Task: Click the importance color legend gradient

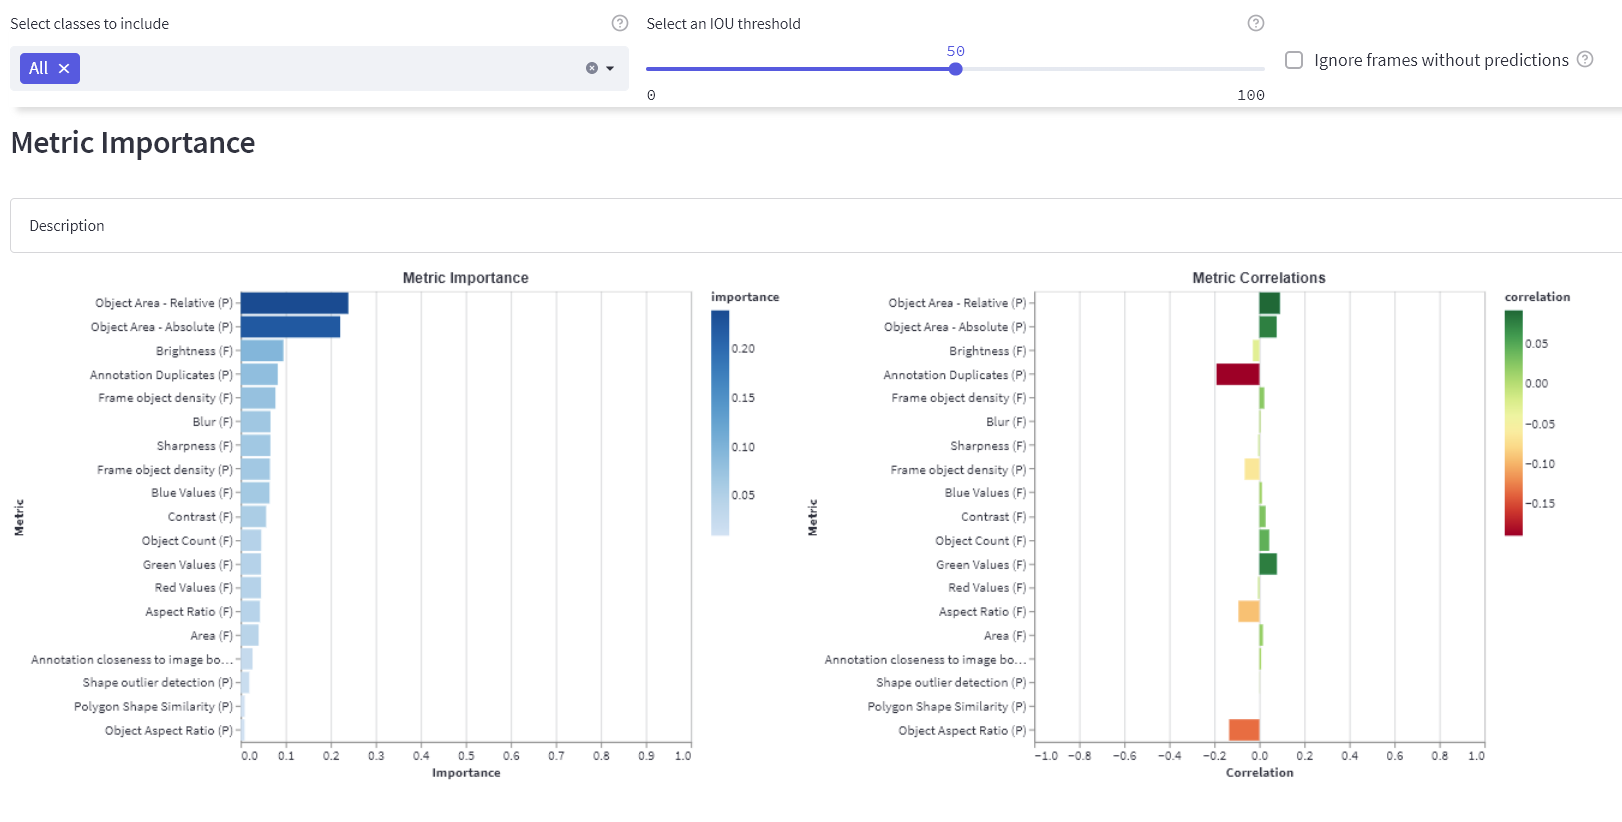Action: [x=720, y=423]
